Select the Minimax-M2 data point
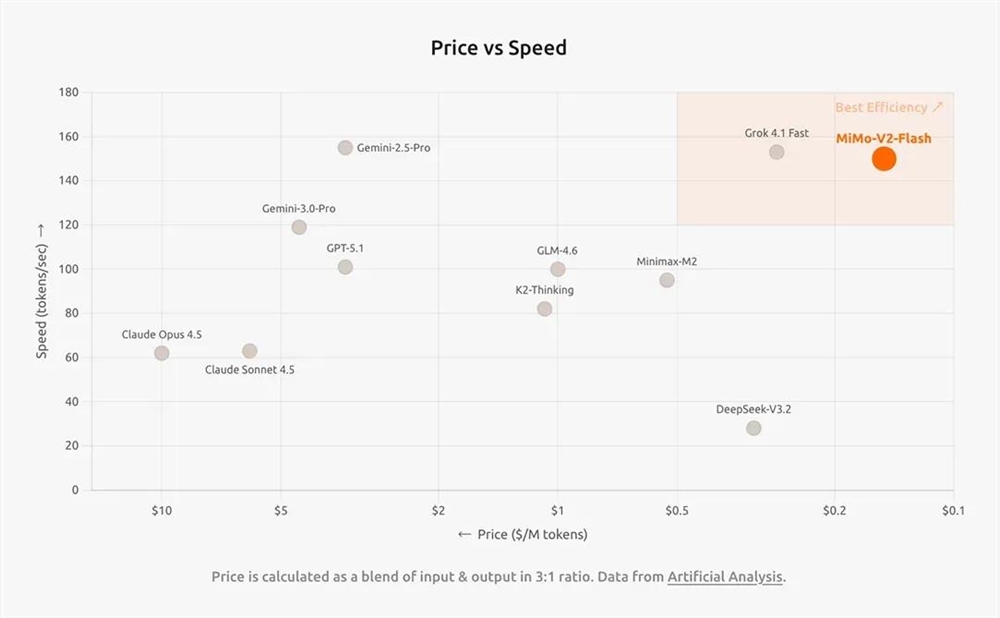 pos(667,280)
